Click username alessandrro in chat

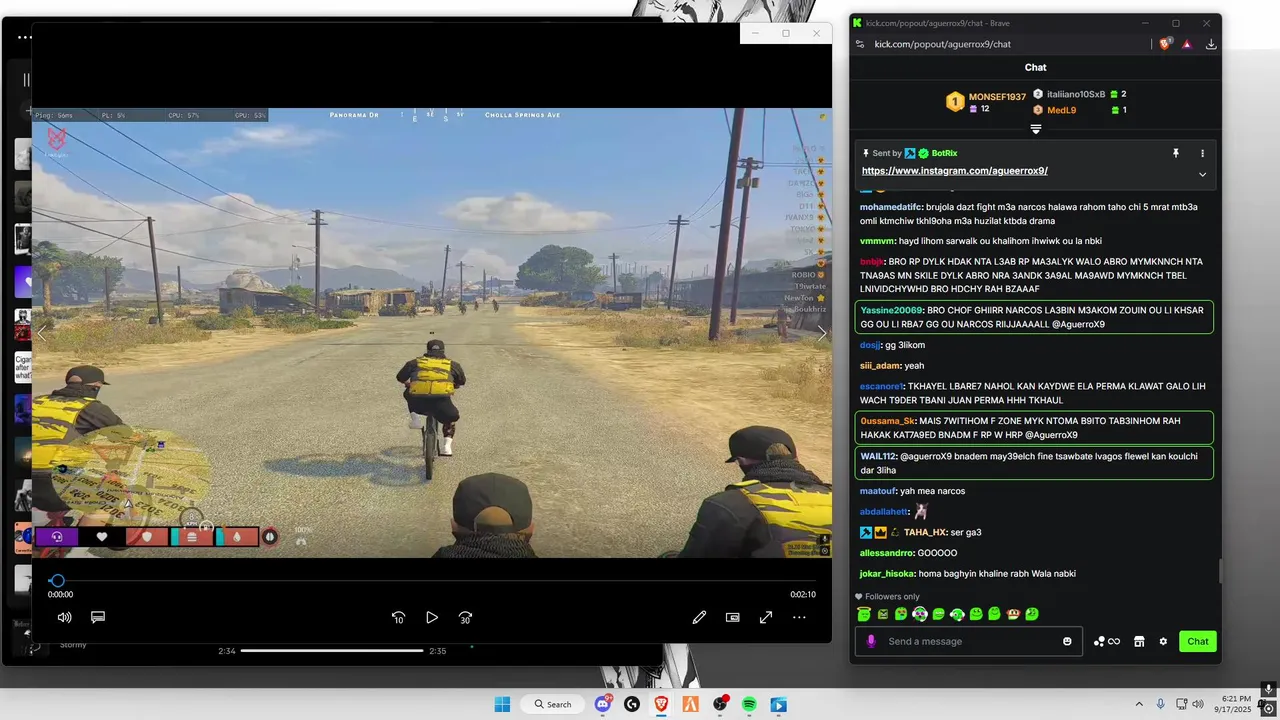887,553
